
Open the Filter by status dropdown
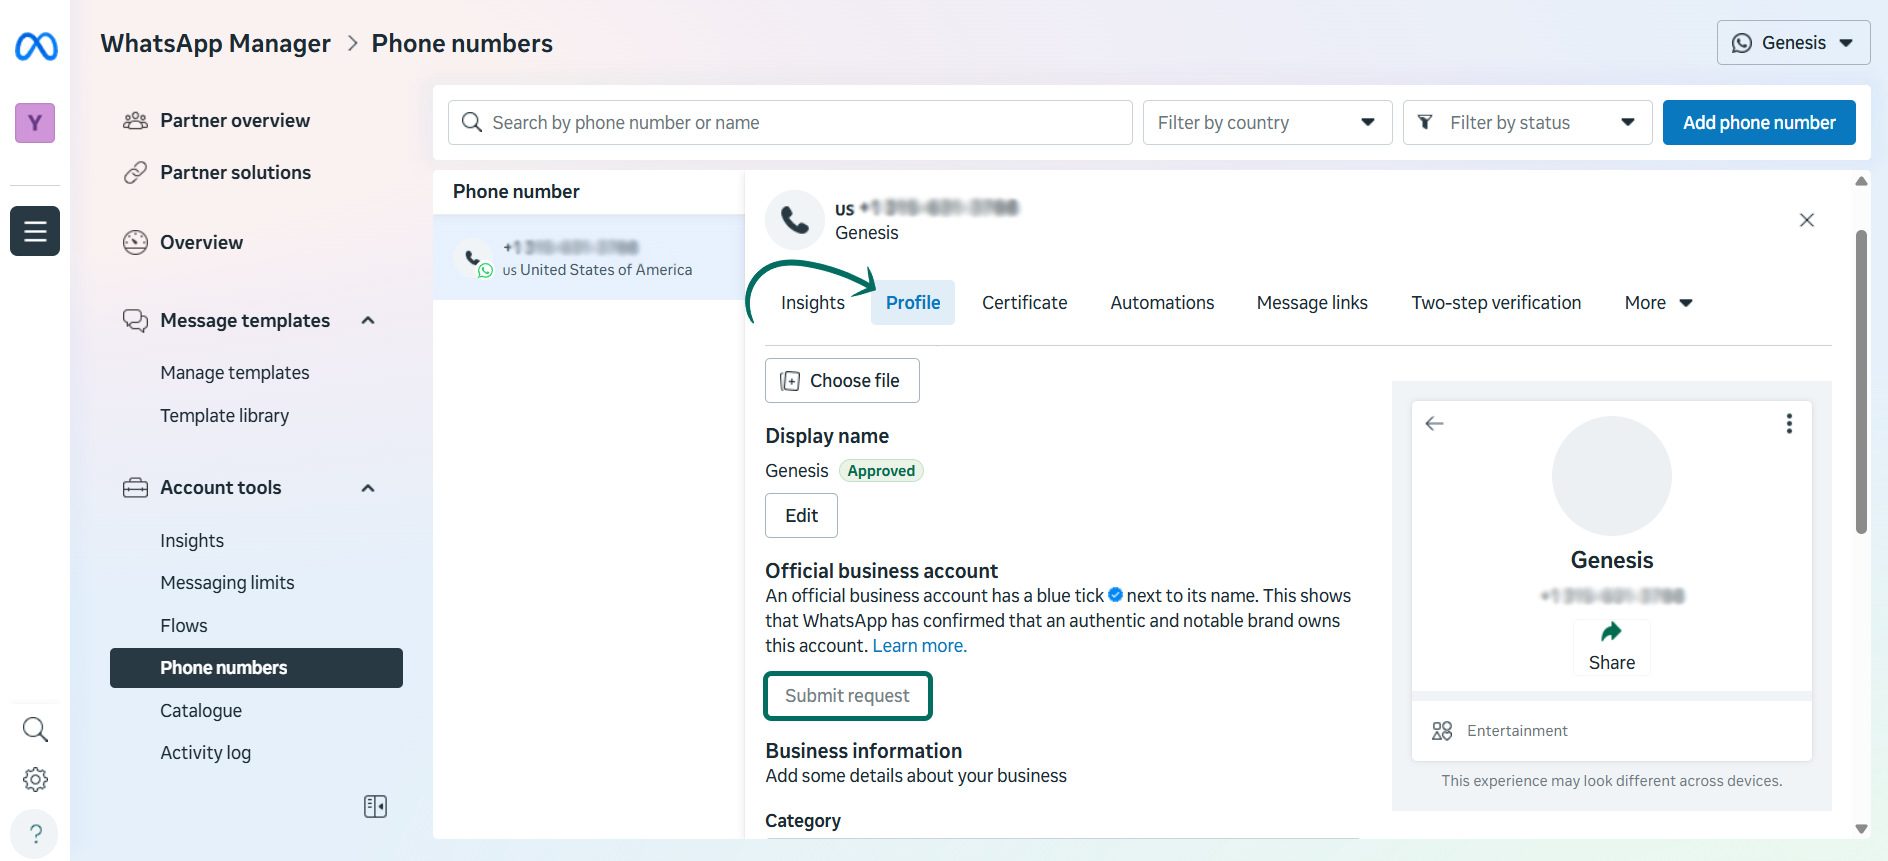tap(1526, 123)
